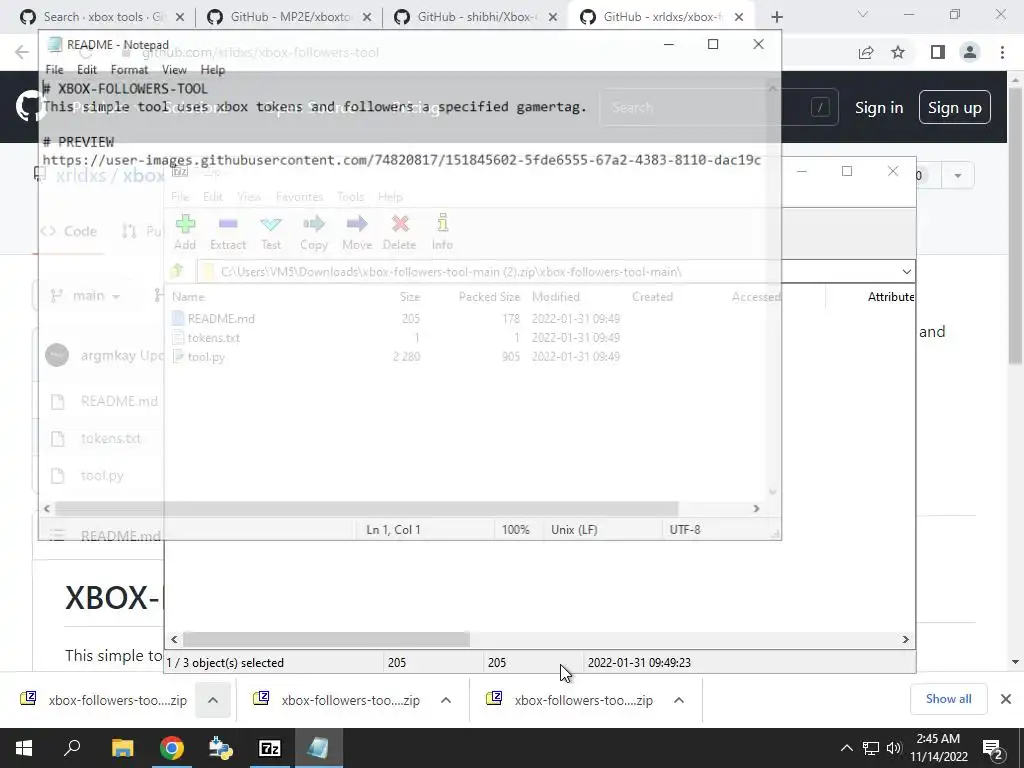Sort 7-Zip list by Size column
This screenshot has width=1024, height=768.
[x=409, y=296]
